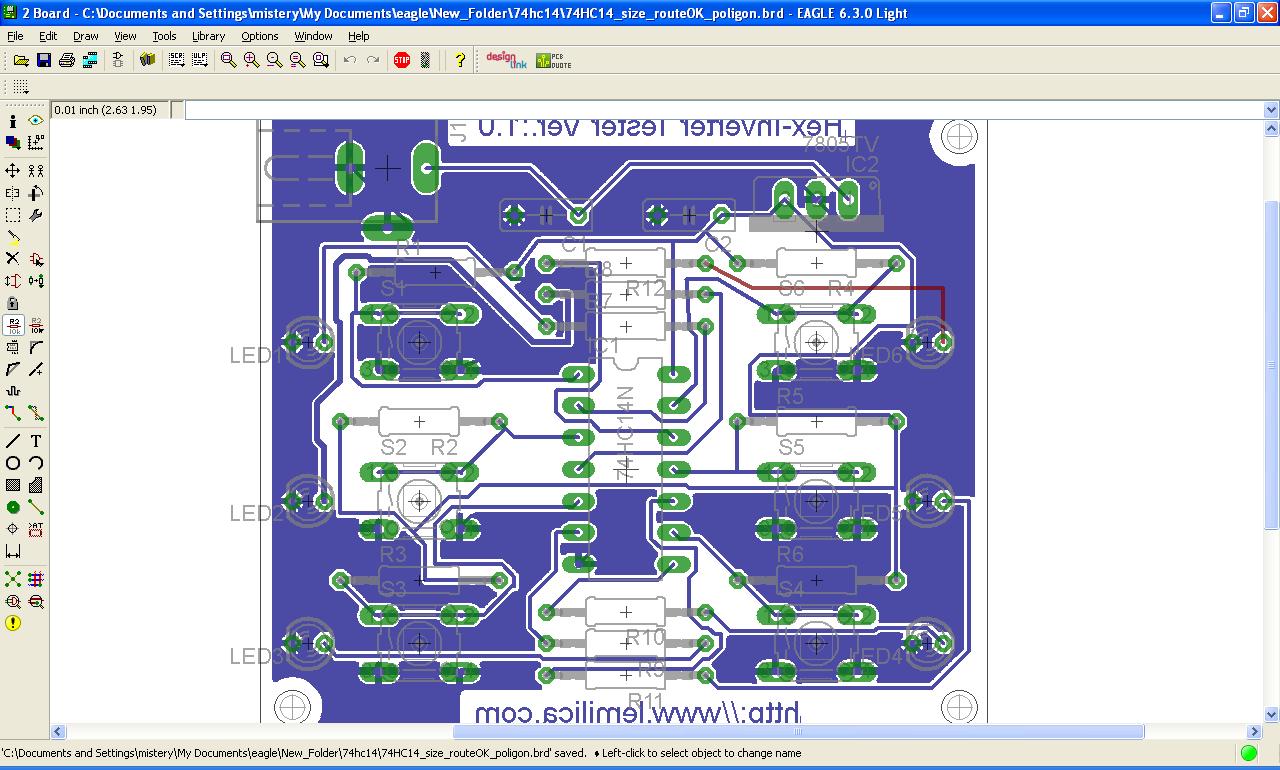This screenshot has width=1280, height=770.
Task: Toggle the Show (eye) tool
Action: (36, 121)
